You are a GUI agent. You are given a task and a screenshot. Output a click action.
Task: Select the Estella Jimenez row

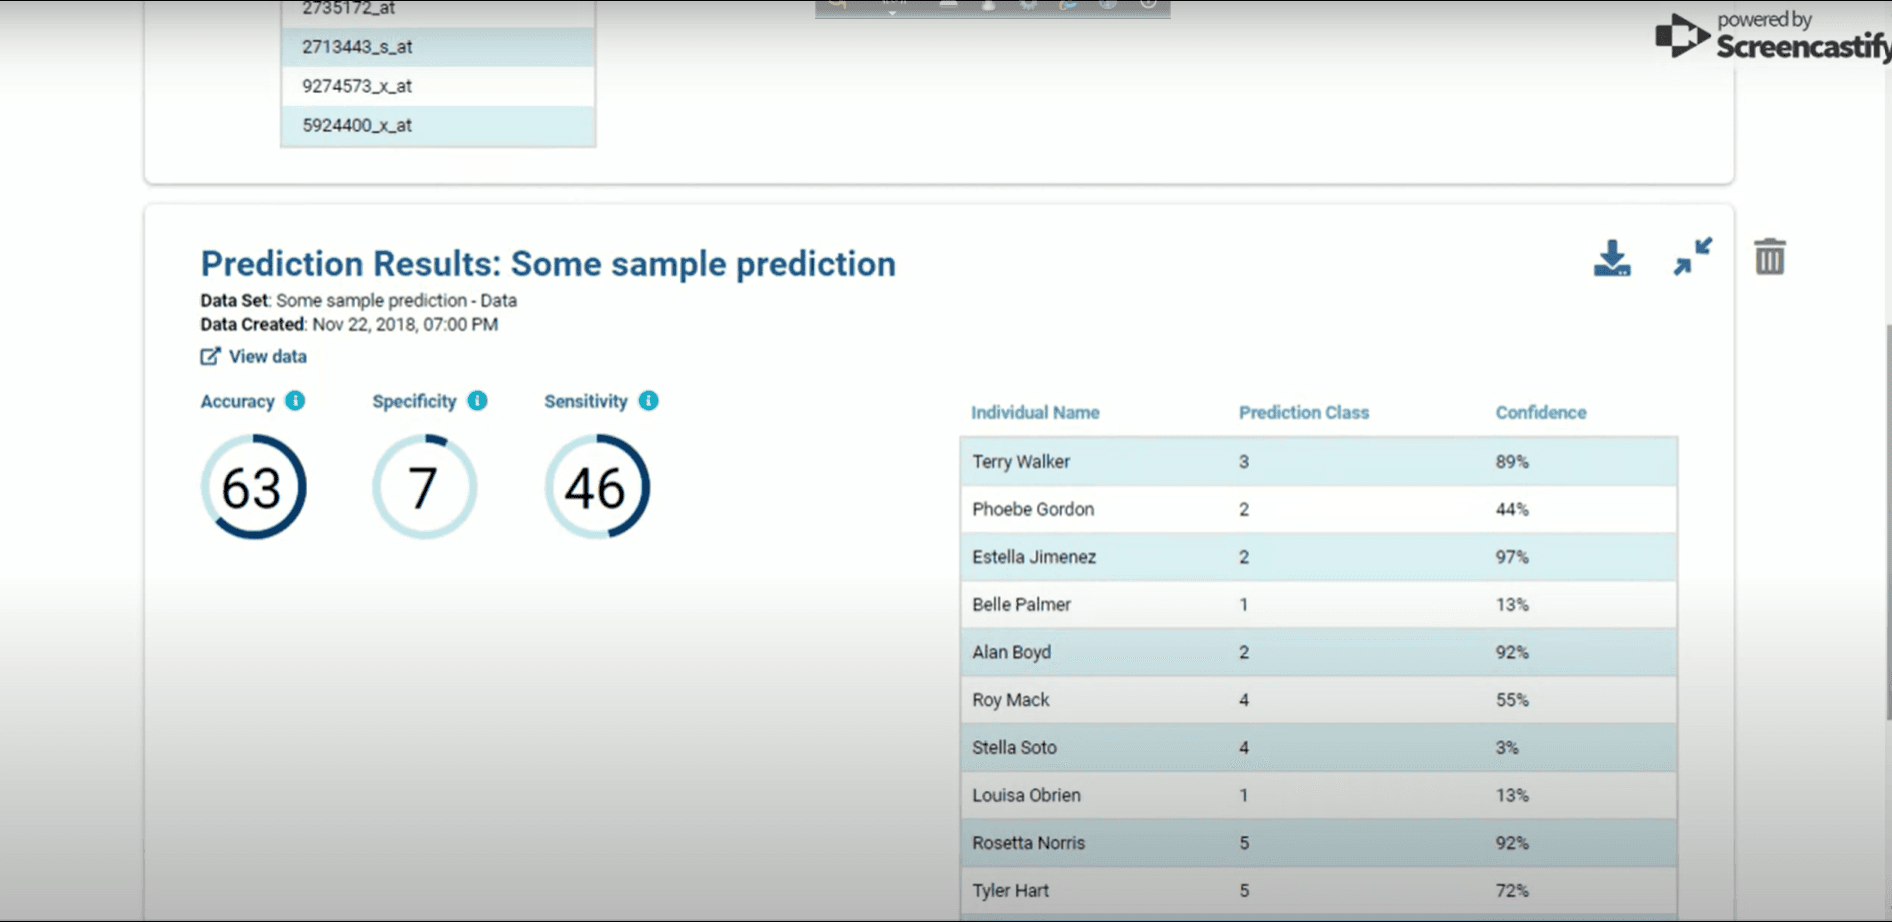(x=1319, y=557)
